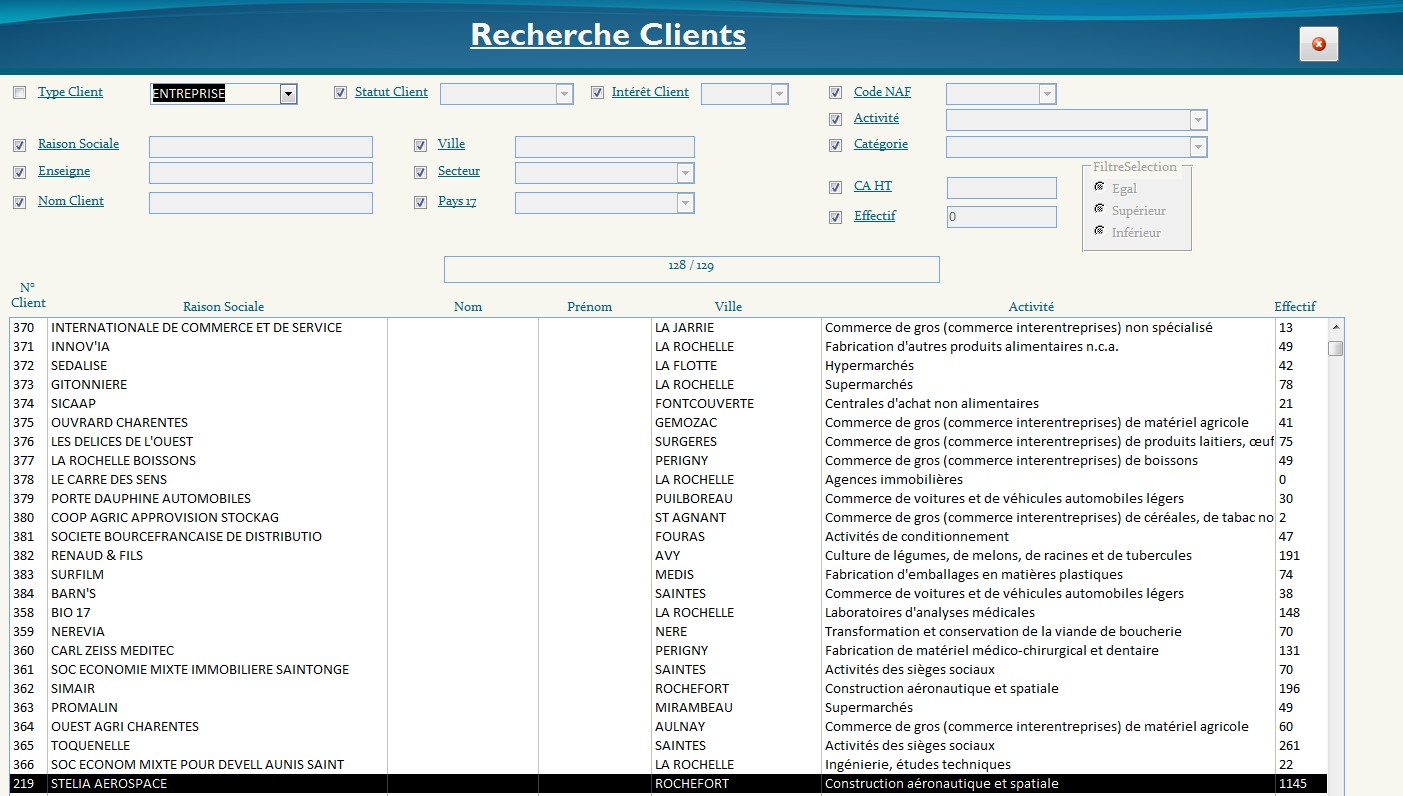The image size is (1403, 796).
Task: Click the Raison Sociale column header
Action: pyautogui.click(x=223, y=307)
